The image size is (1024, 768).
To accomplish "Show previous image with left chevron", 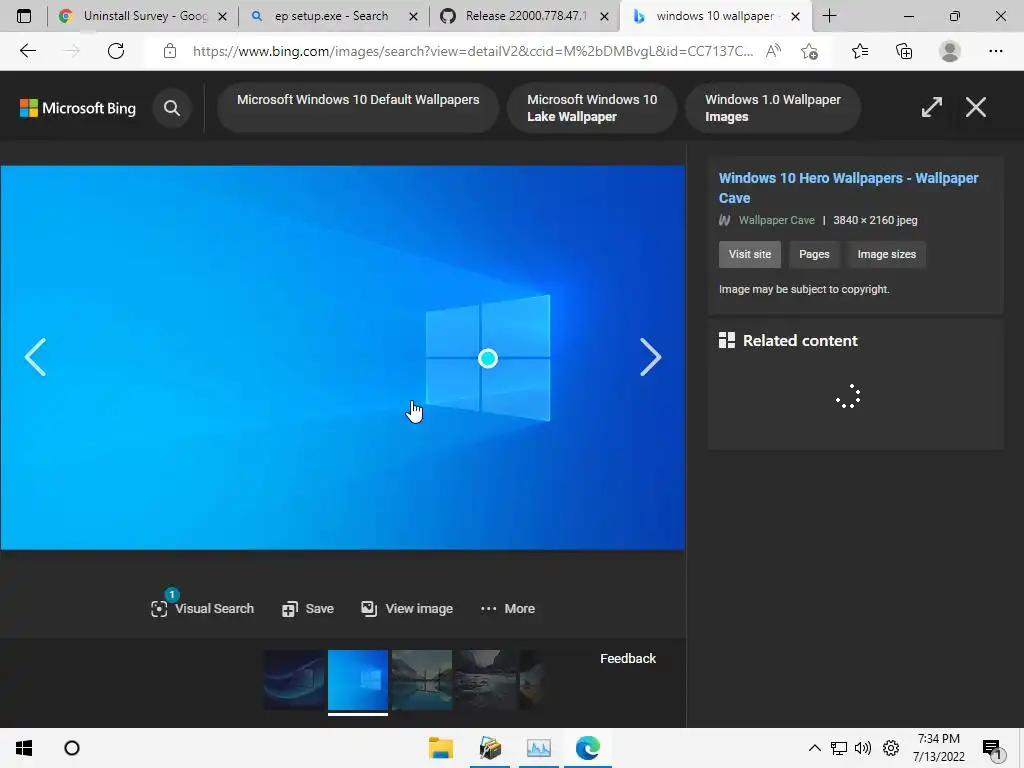I will click(x=35, y=357).
